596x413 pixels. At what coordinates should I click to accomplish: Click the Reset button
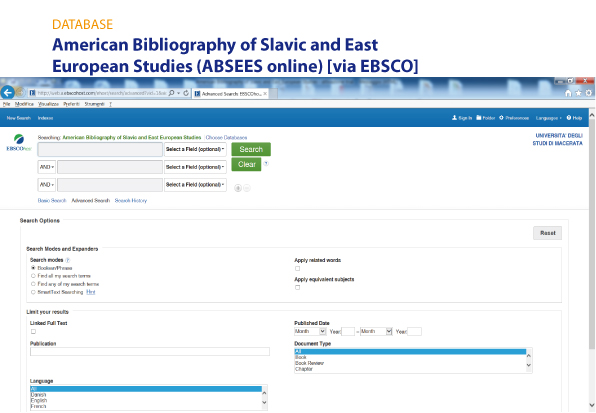click(x=547, y=233)
